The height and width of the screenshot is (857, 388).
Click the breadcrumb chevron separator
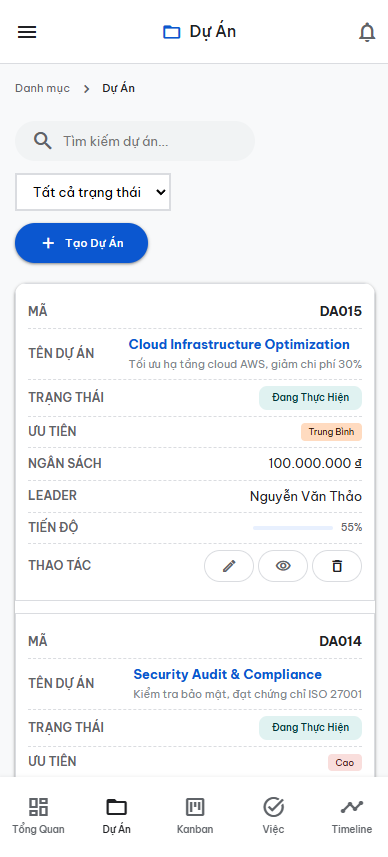[x=86, y=89]
